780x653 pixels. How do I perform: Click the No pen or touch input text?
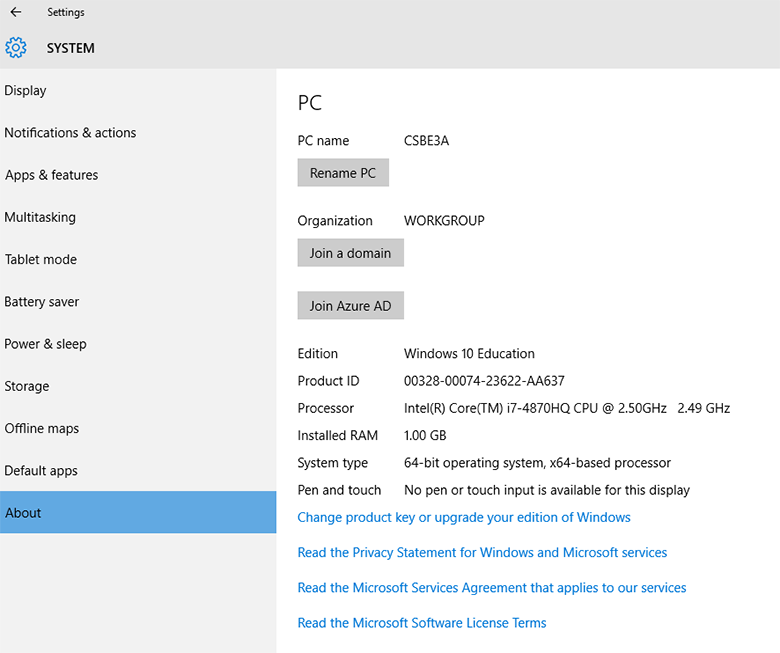point(547,490)
